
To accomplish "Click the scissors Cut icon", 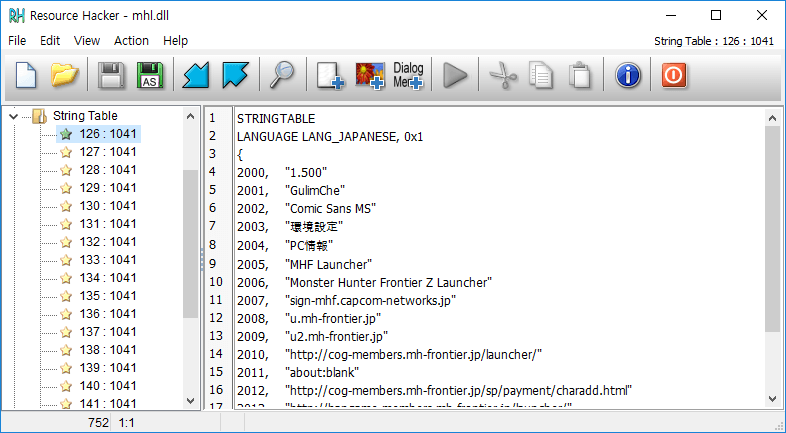I will click(502, 75).
